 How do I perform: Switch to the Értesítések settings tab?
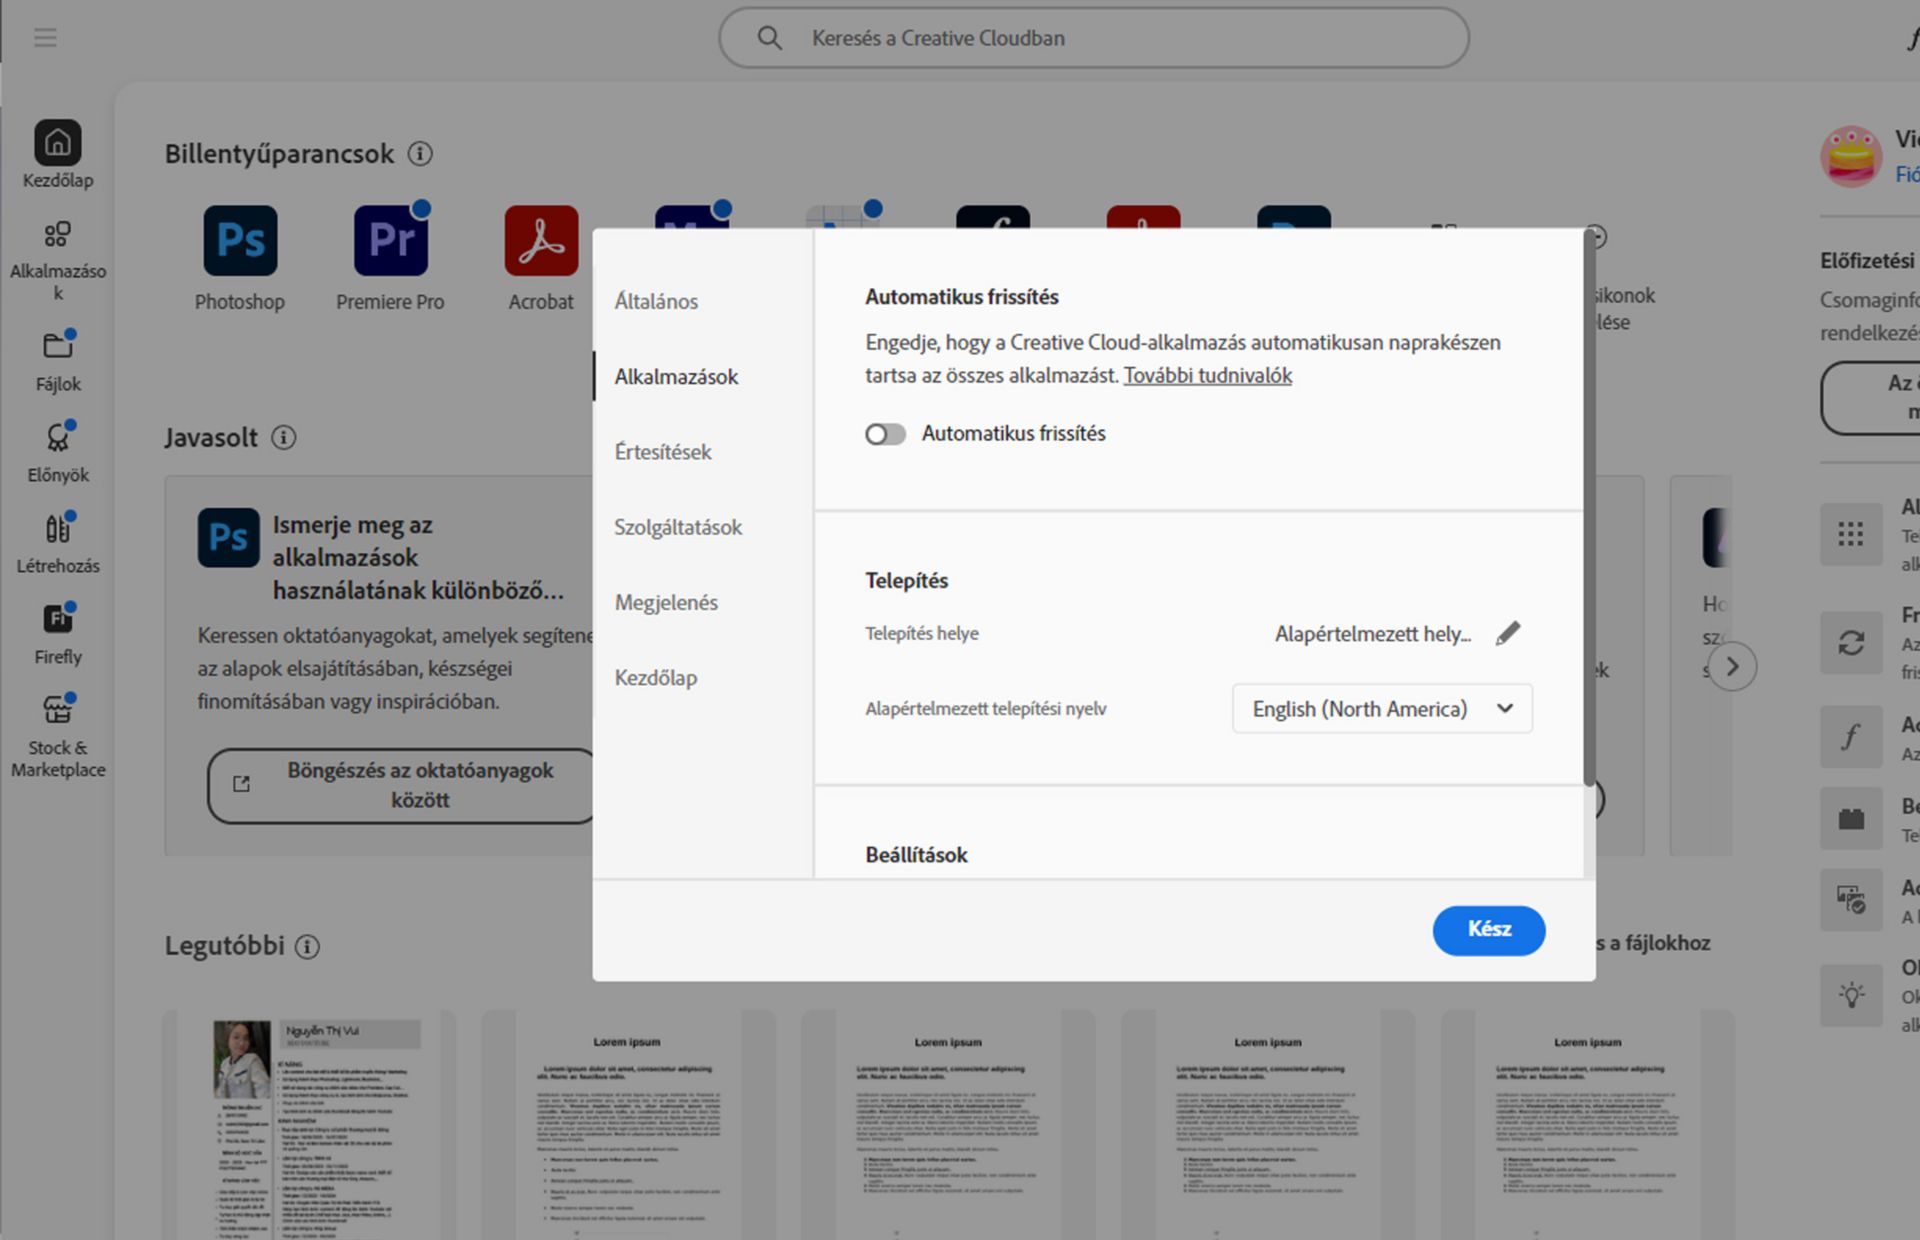click(x=663, y=452)
